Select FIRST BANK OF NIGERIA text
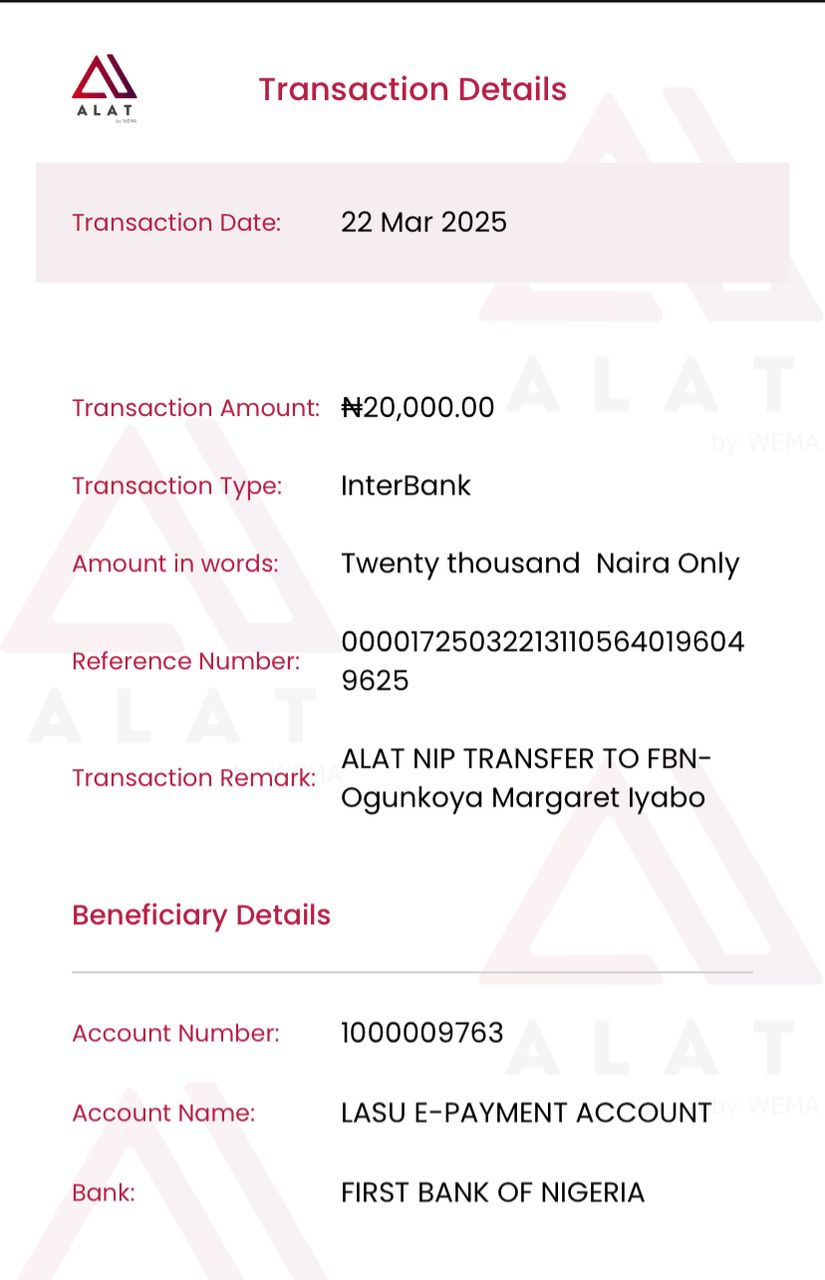The height and width of the screenshot is (1280, 825). 493,1192
